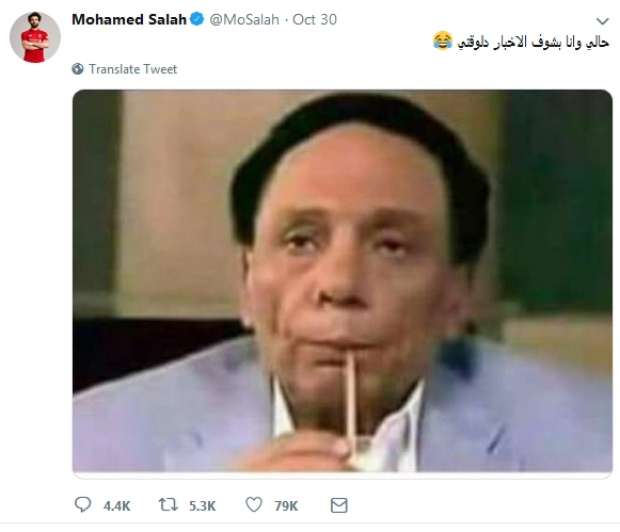Click the laughing emoji in the tweet
Image resolution: width=620 pixels, height=532 pixels.
[x=442, y=41]
